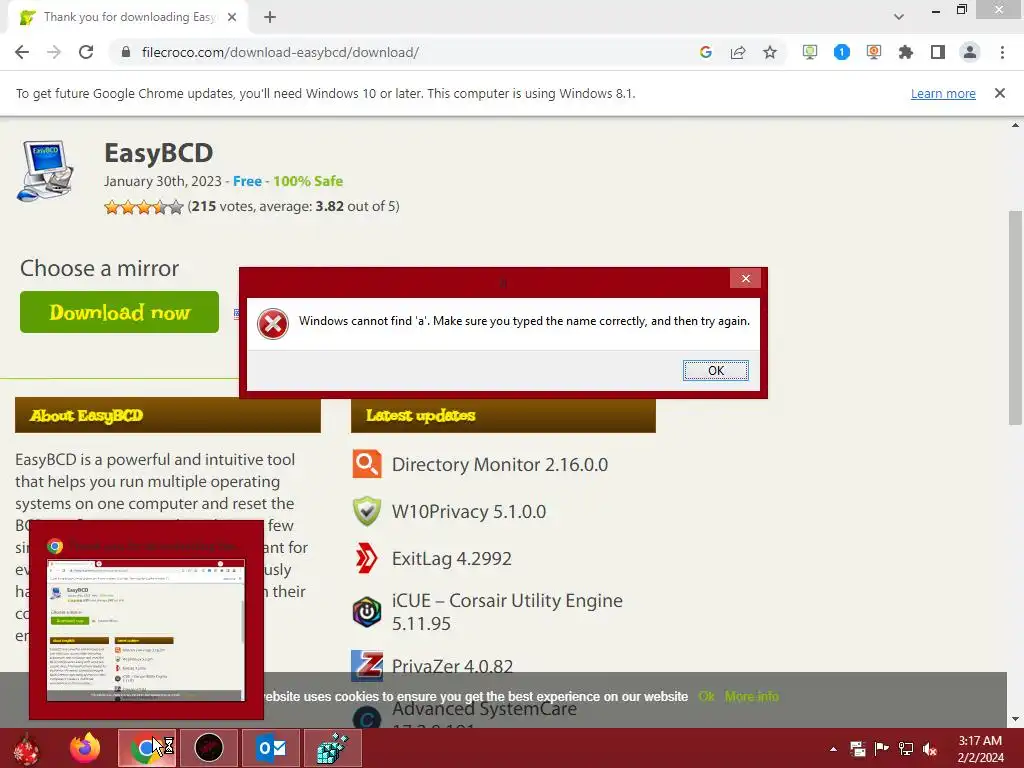Bookmark this page with the star icon
This screenshot has width=1024, height=768.
pos(770,52)
